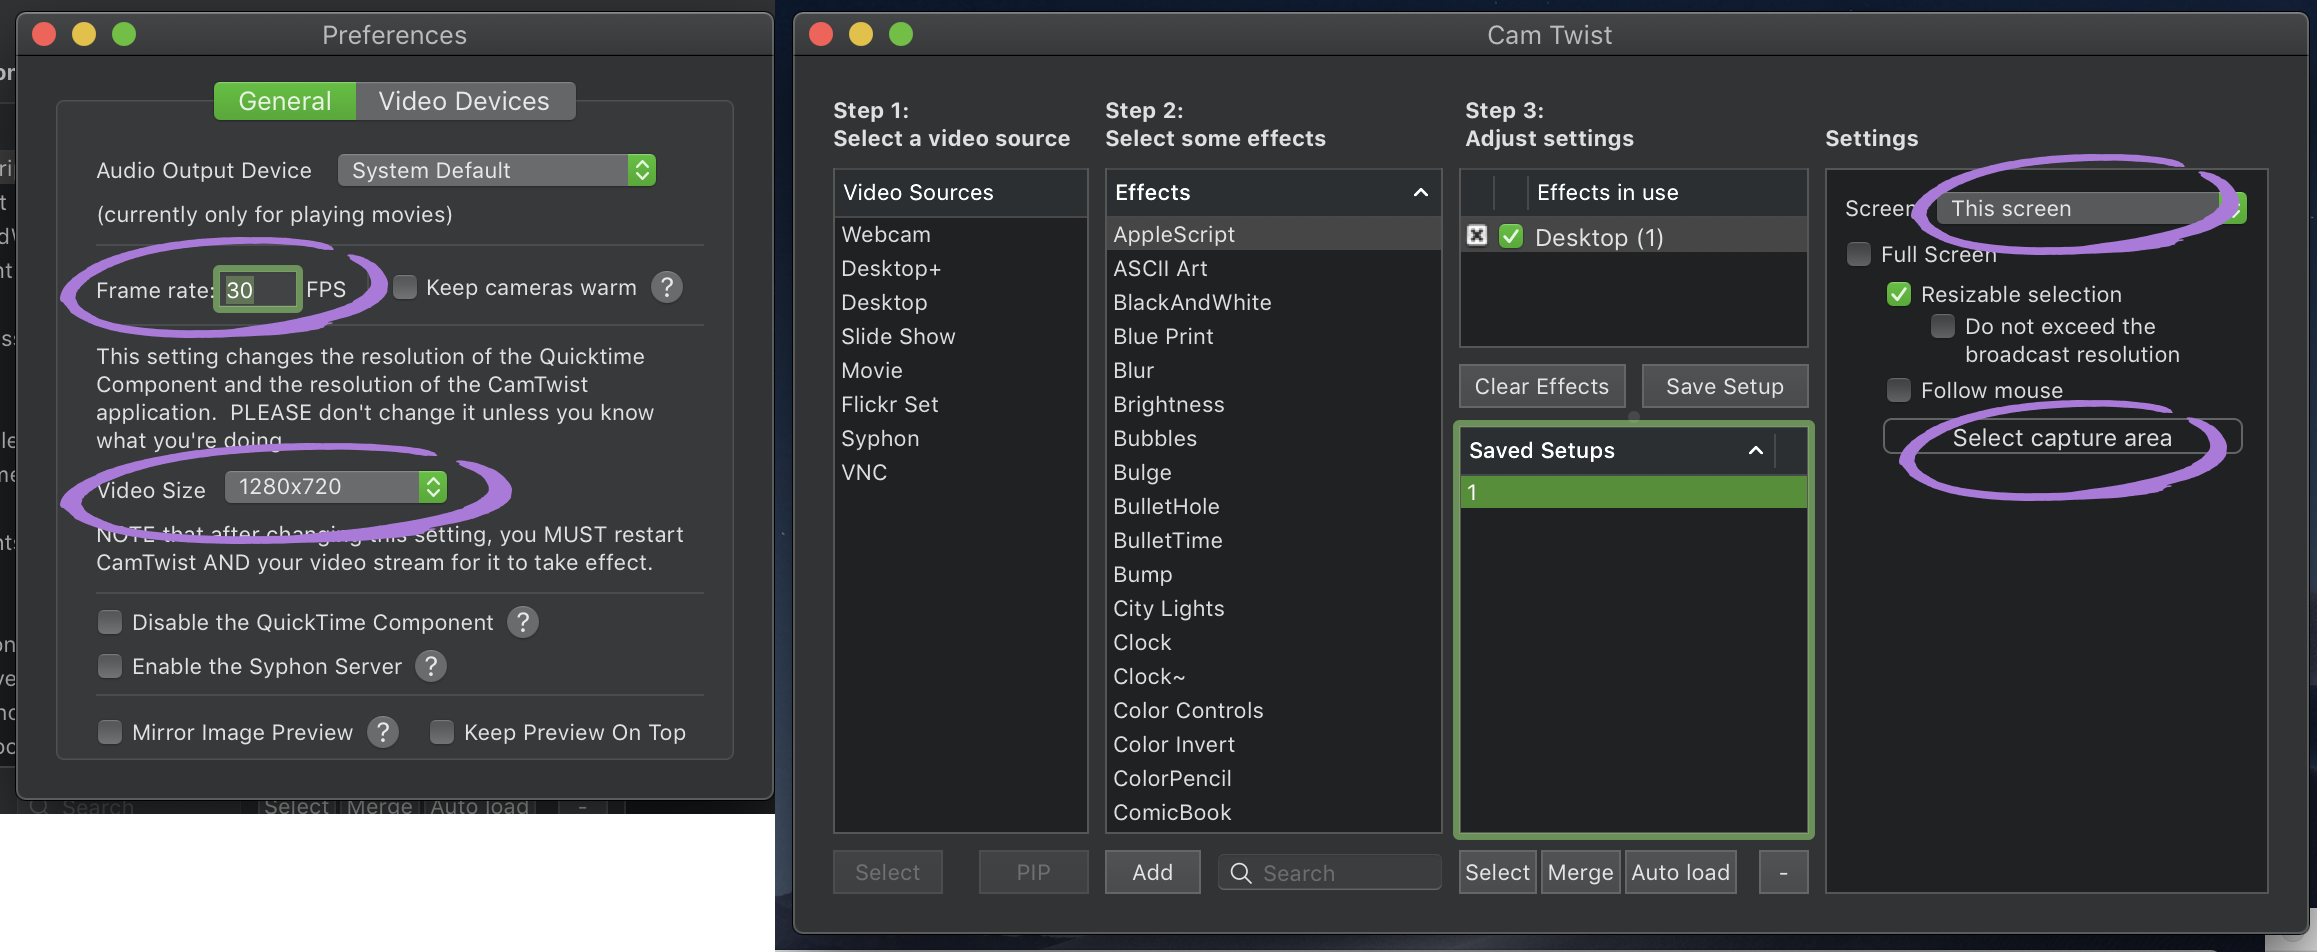
Task: Open the Audio Output Device dropdown
Action: (497, 170)
